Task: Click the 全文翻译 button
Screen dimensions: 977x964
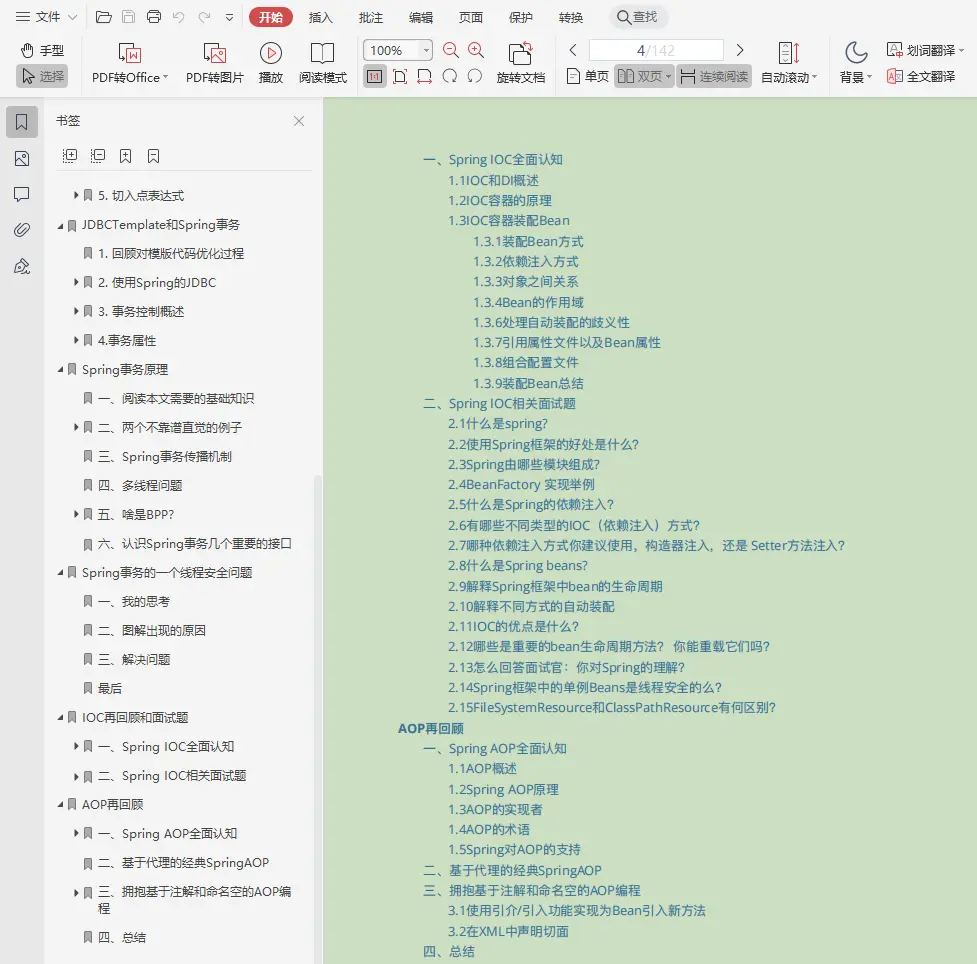Action: point(921,77)
